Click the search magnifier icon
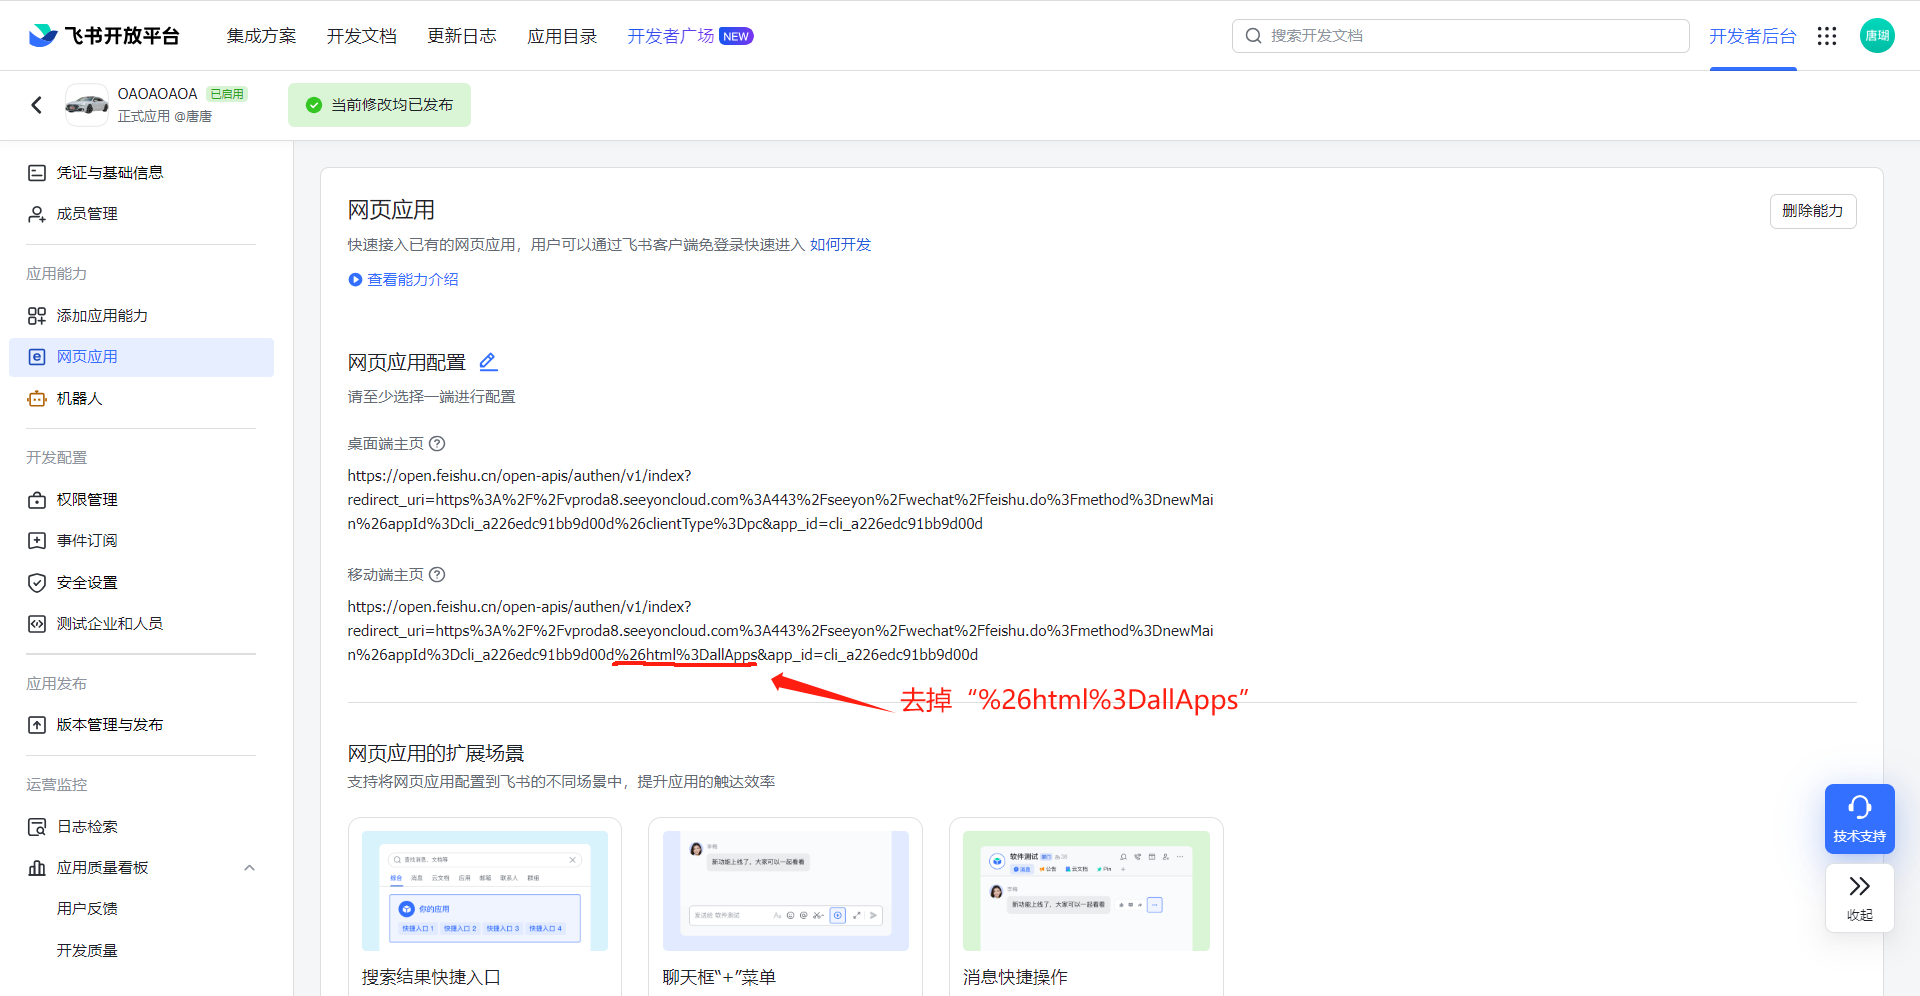 point(1253,36)
